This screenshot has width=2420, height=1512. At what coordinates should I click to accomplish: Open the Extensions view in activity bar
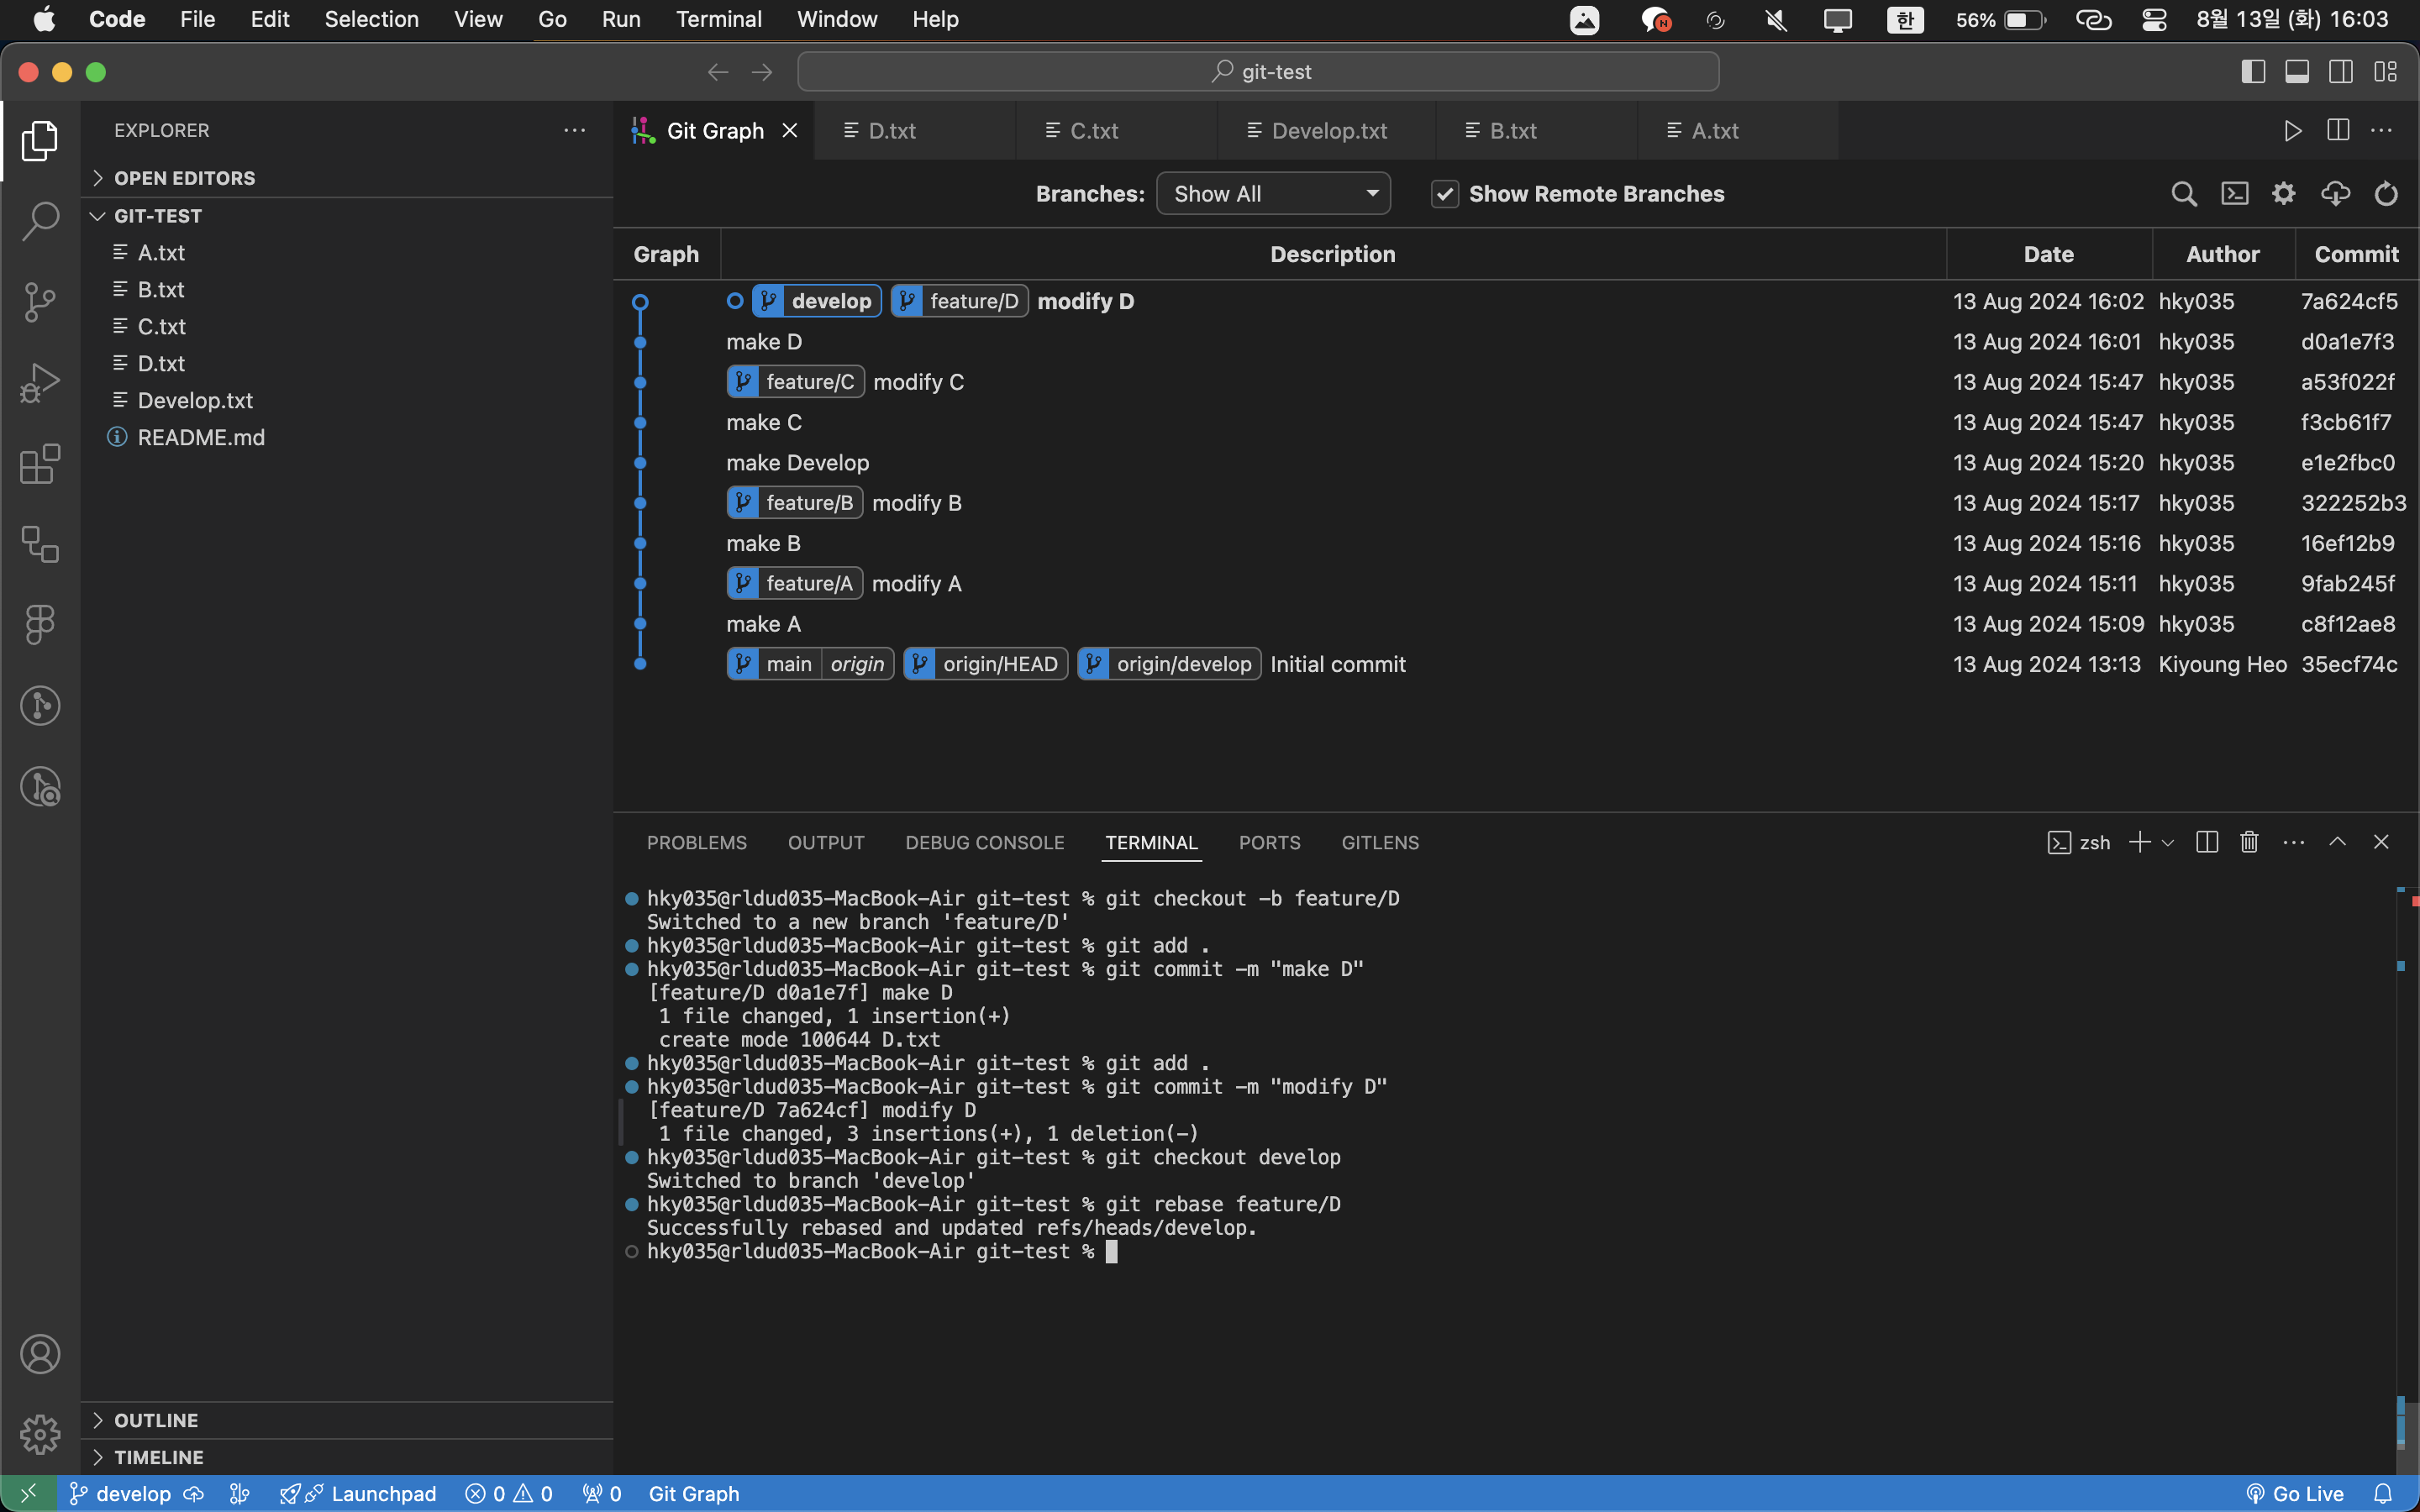40,464
